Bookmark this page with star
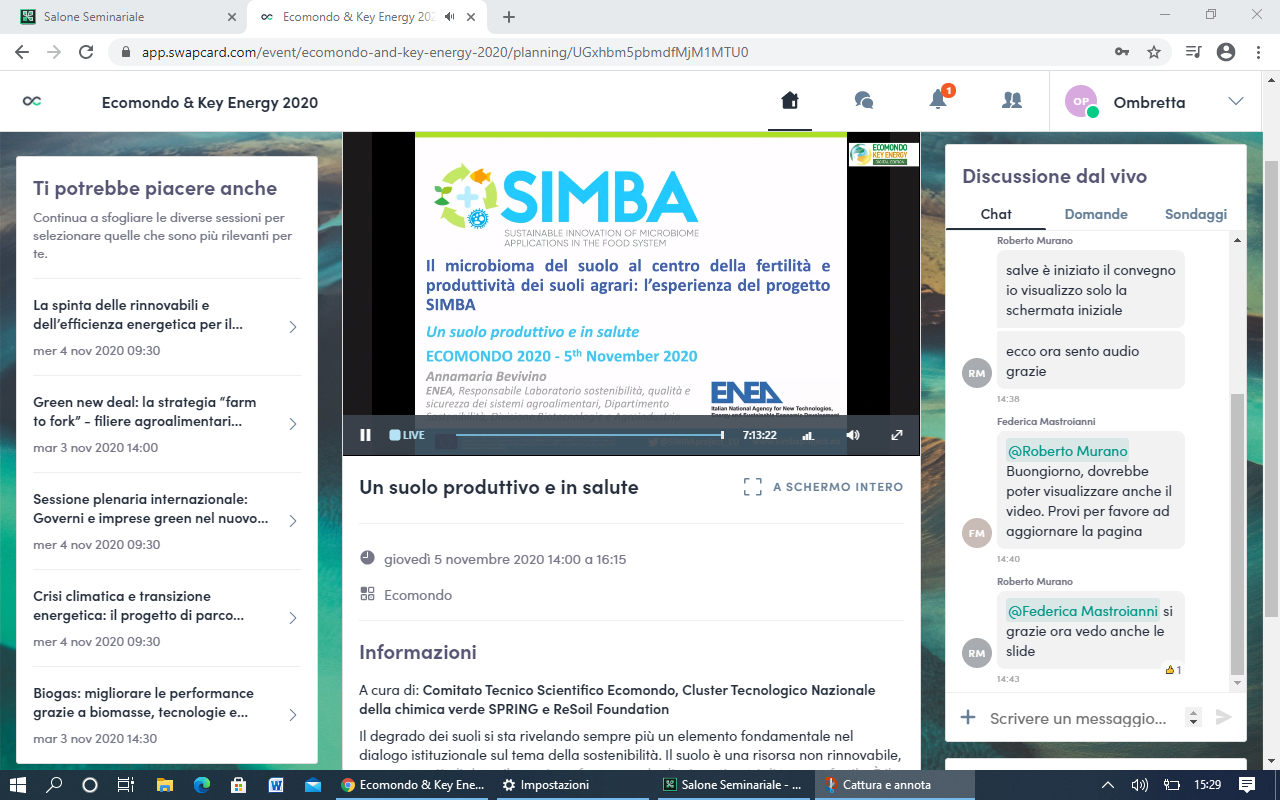Image resolution: width=1280 pixels, height=800 pixels. [1153, 52]
